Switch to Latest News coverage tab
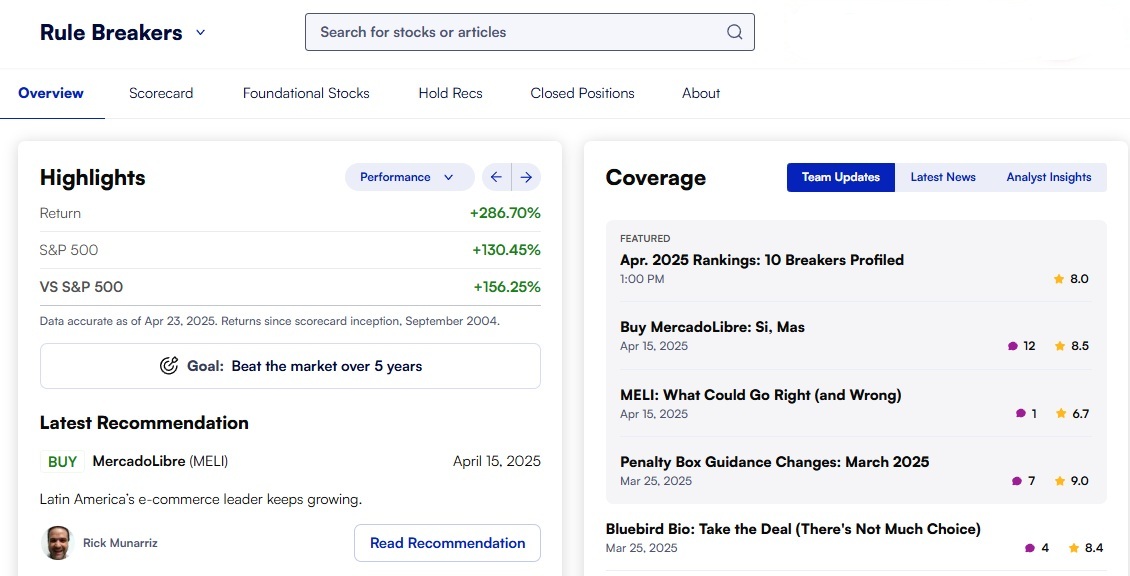The height and width of the screenshot is (576, 1130). (x=943, y=177)
